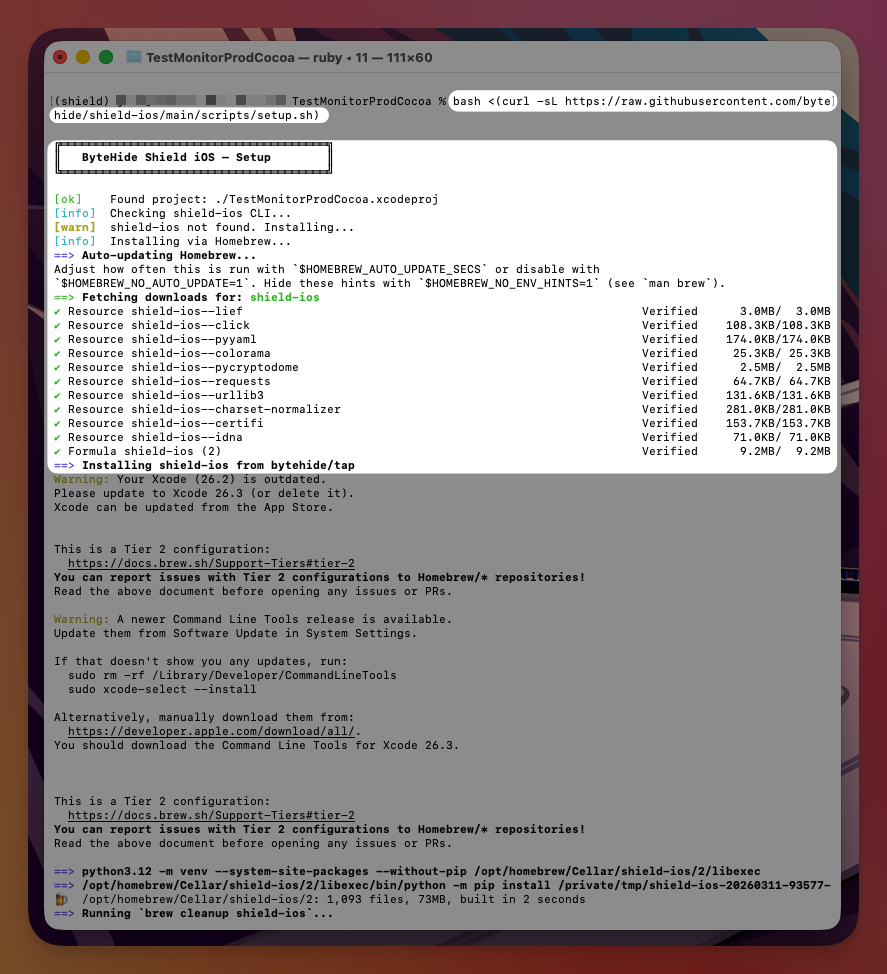Click the checkmark beside shield-ios--requests
The image size is (887, 974).
pos(58,381)
